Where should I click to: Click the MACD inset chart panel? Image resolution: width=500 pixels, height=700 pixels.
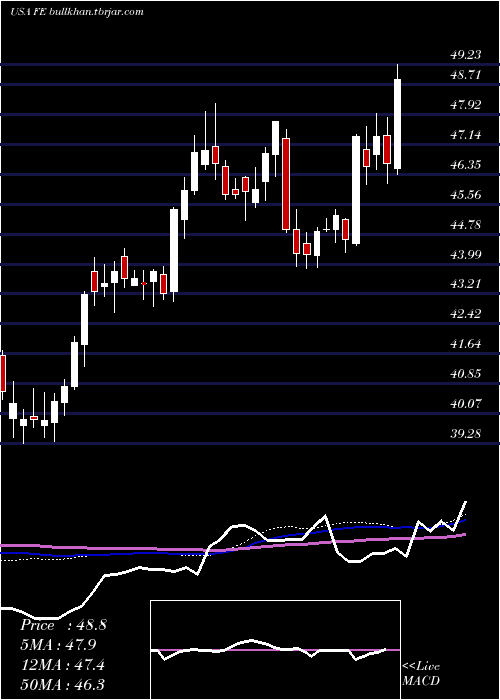[275, 650]
